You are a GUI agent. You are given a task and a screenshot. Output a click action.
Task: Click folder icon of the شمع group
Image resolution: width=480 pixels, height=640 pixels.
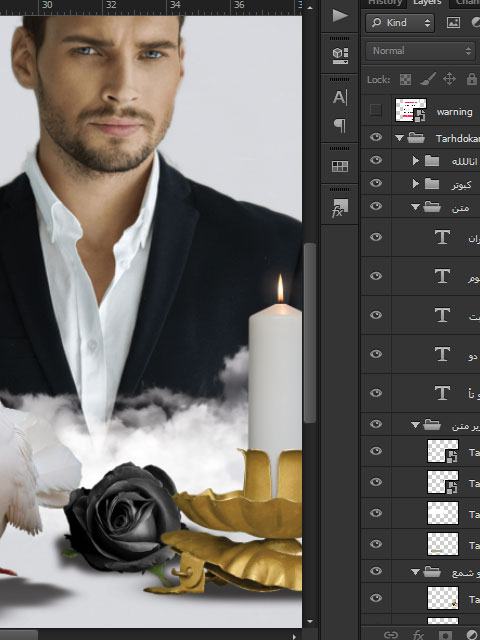[432, 572]
